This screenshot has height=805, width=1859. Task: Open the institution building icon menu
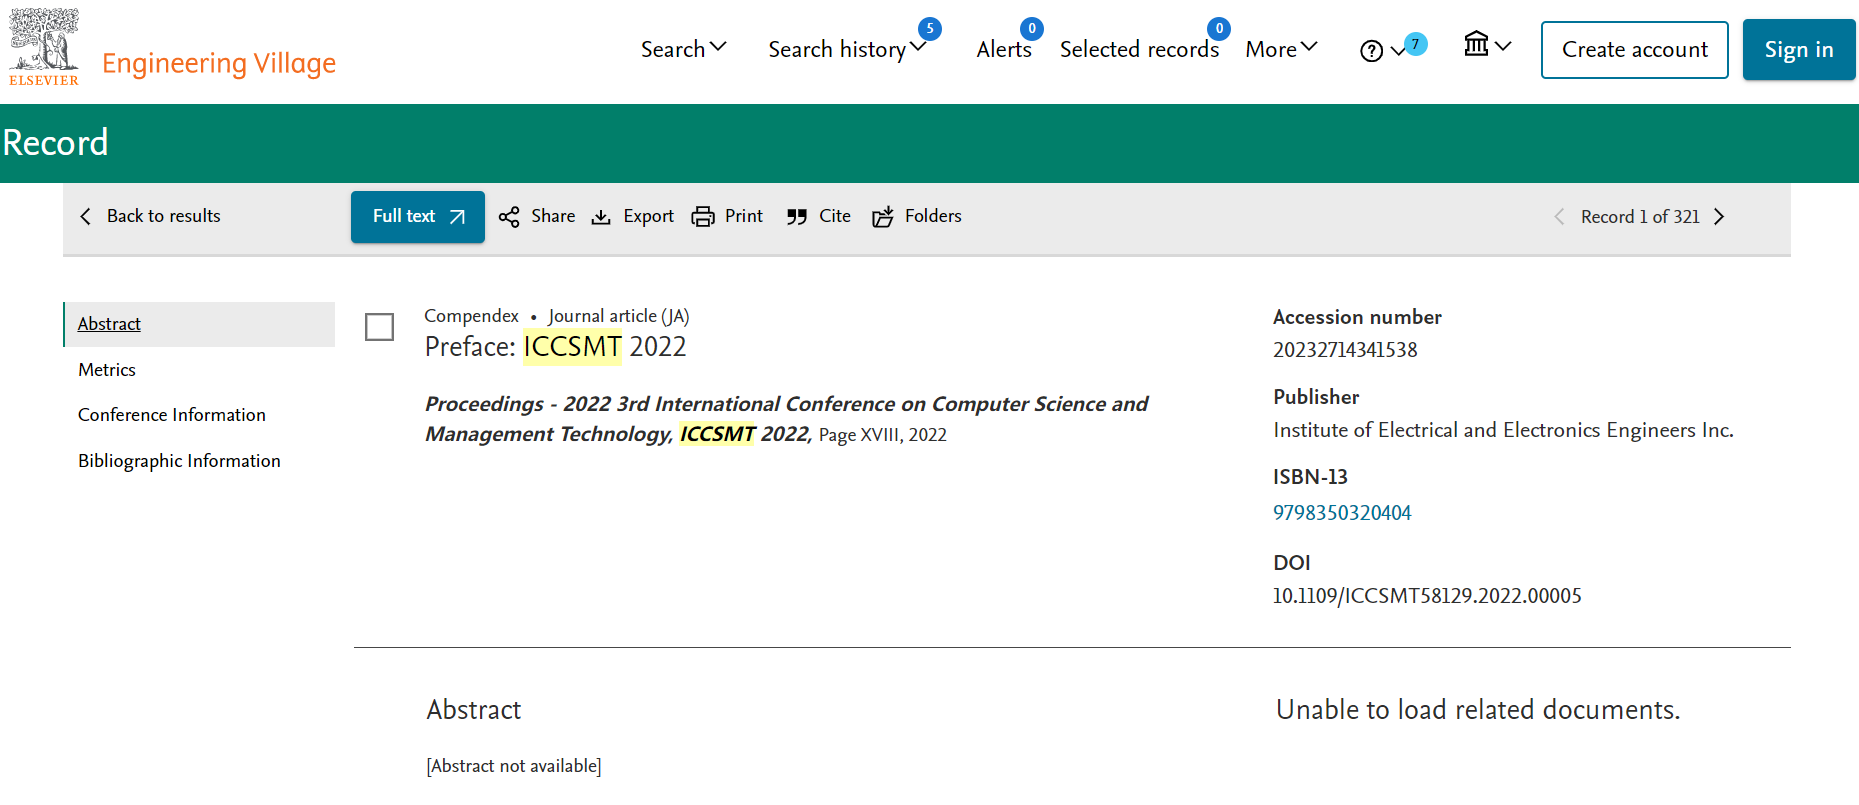click(x=1476, y=44)
